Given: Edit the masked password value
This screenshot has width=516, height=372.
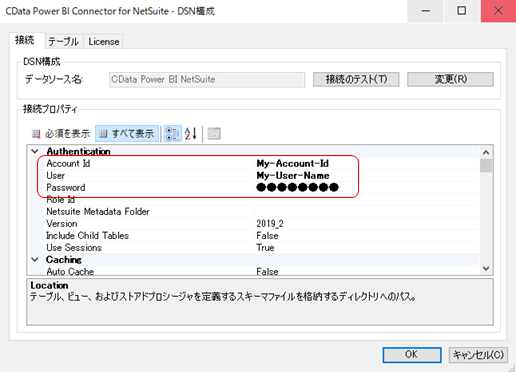Looking at the screenshot, I should tap(297, 187).
